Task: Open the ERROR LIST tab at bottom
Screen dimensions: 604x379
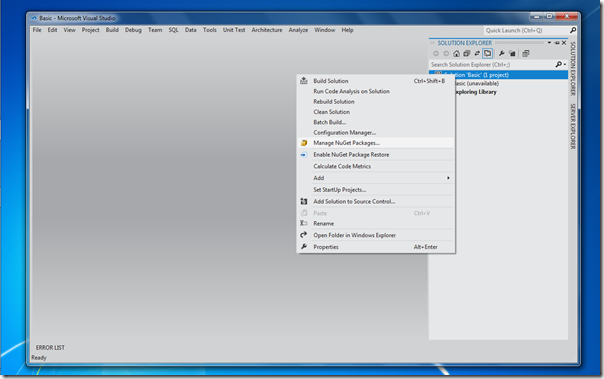Action: tap(50, 348)
